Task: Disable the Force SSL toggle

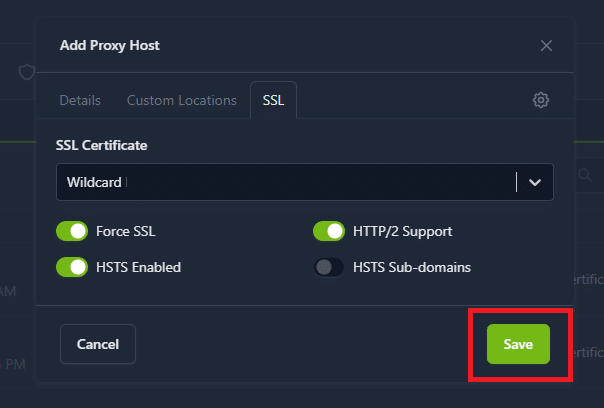Action: pos(73,232)
